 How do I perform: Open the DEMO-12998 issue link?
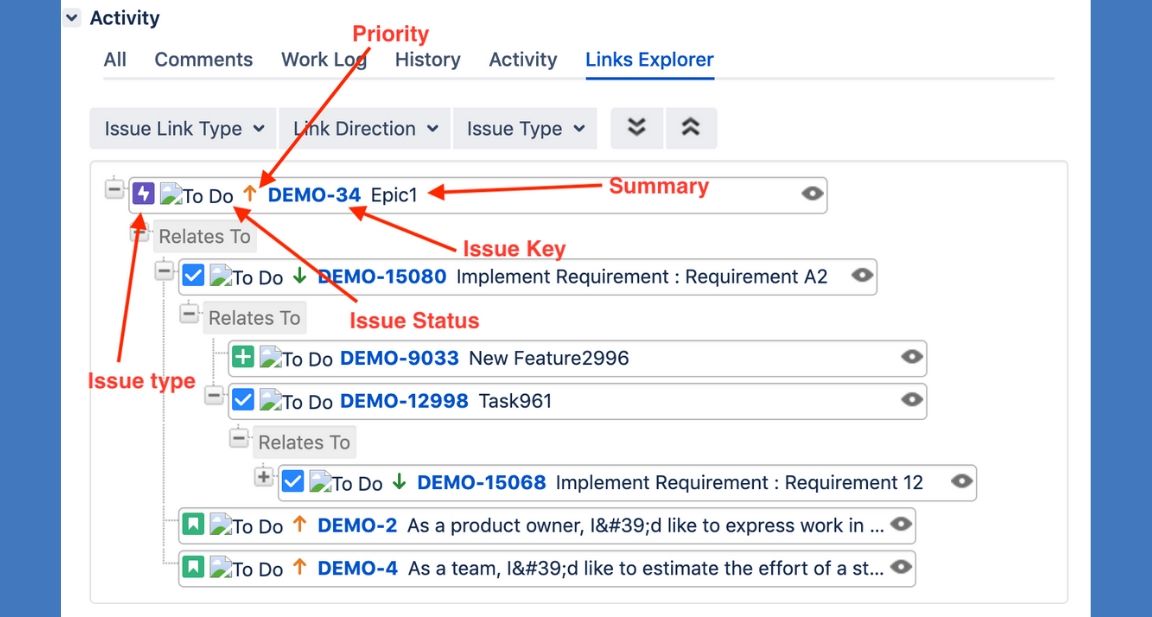click(x=404, y=401)
